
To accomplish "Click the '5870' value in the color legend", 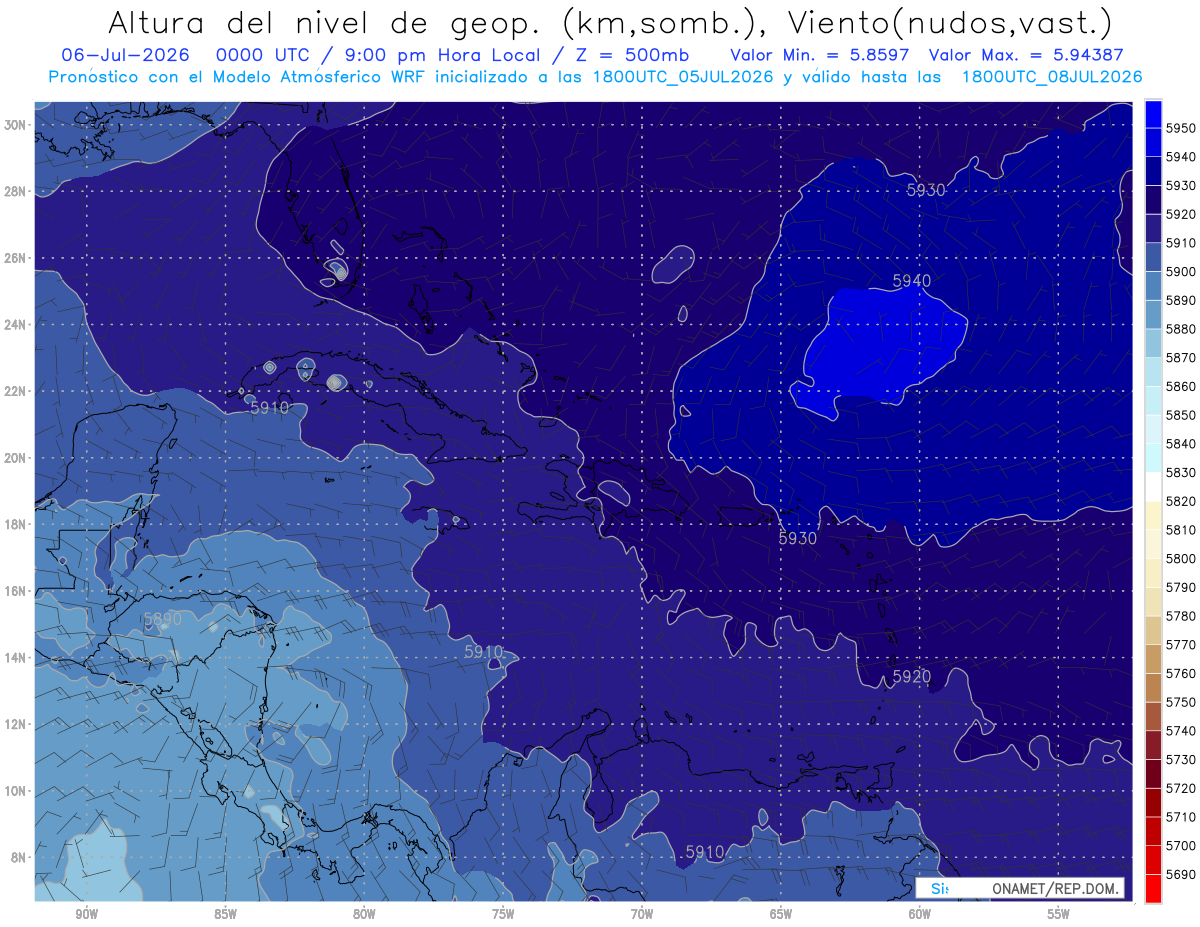I will coord(1181,357).
